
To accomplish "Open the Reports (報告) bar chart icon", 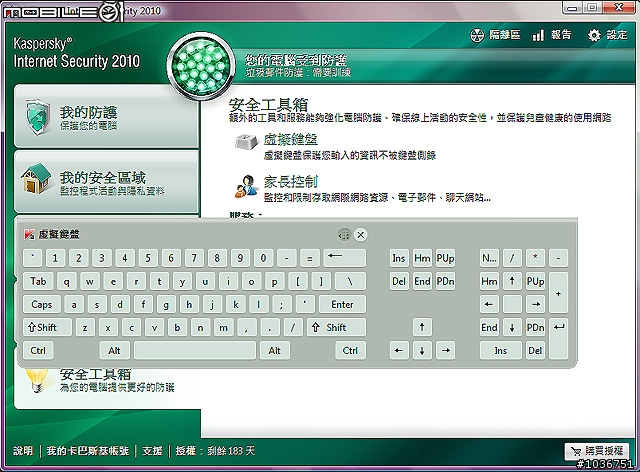I will click(x=538, y=35).
